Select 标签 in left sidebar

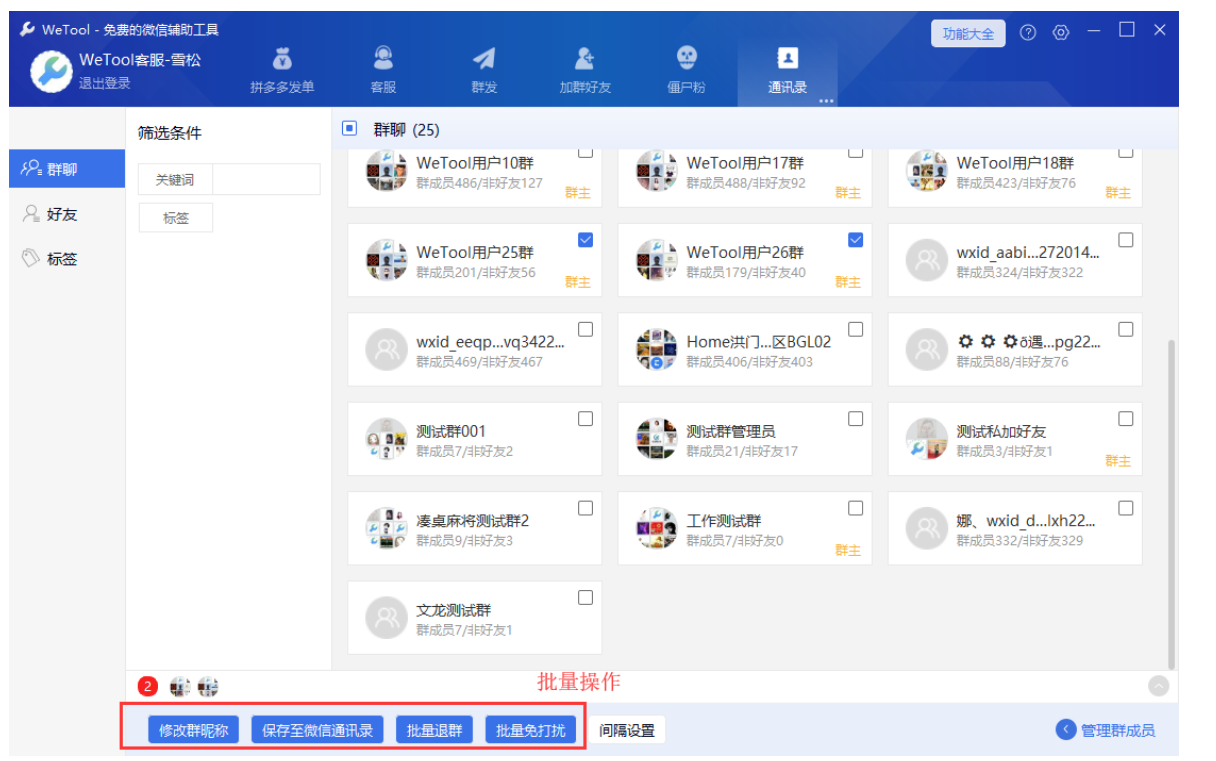tap(67, 259)
